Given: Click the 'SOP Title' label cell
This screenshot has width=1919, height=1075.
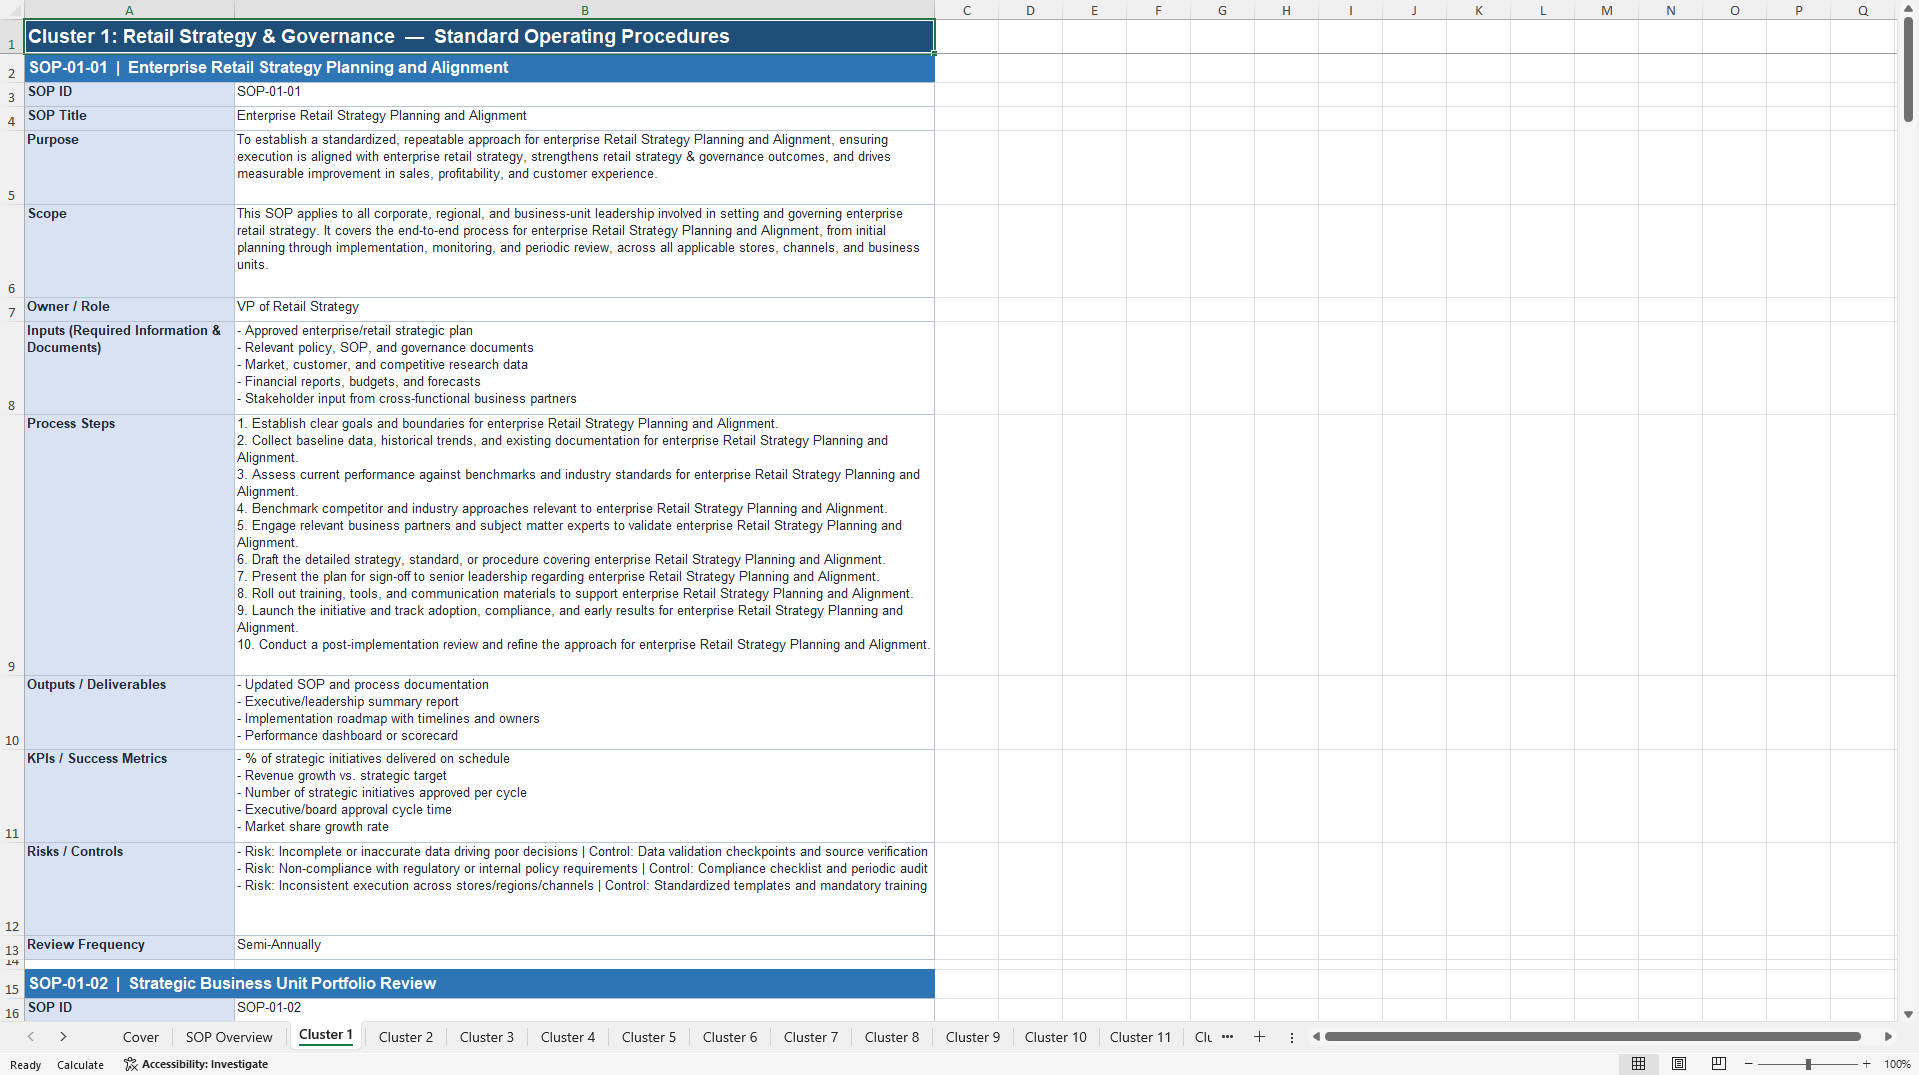Looking at the screenshot, I should (129, 118).
